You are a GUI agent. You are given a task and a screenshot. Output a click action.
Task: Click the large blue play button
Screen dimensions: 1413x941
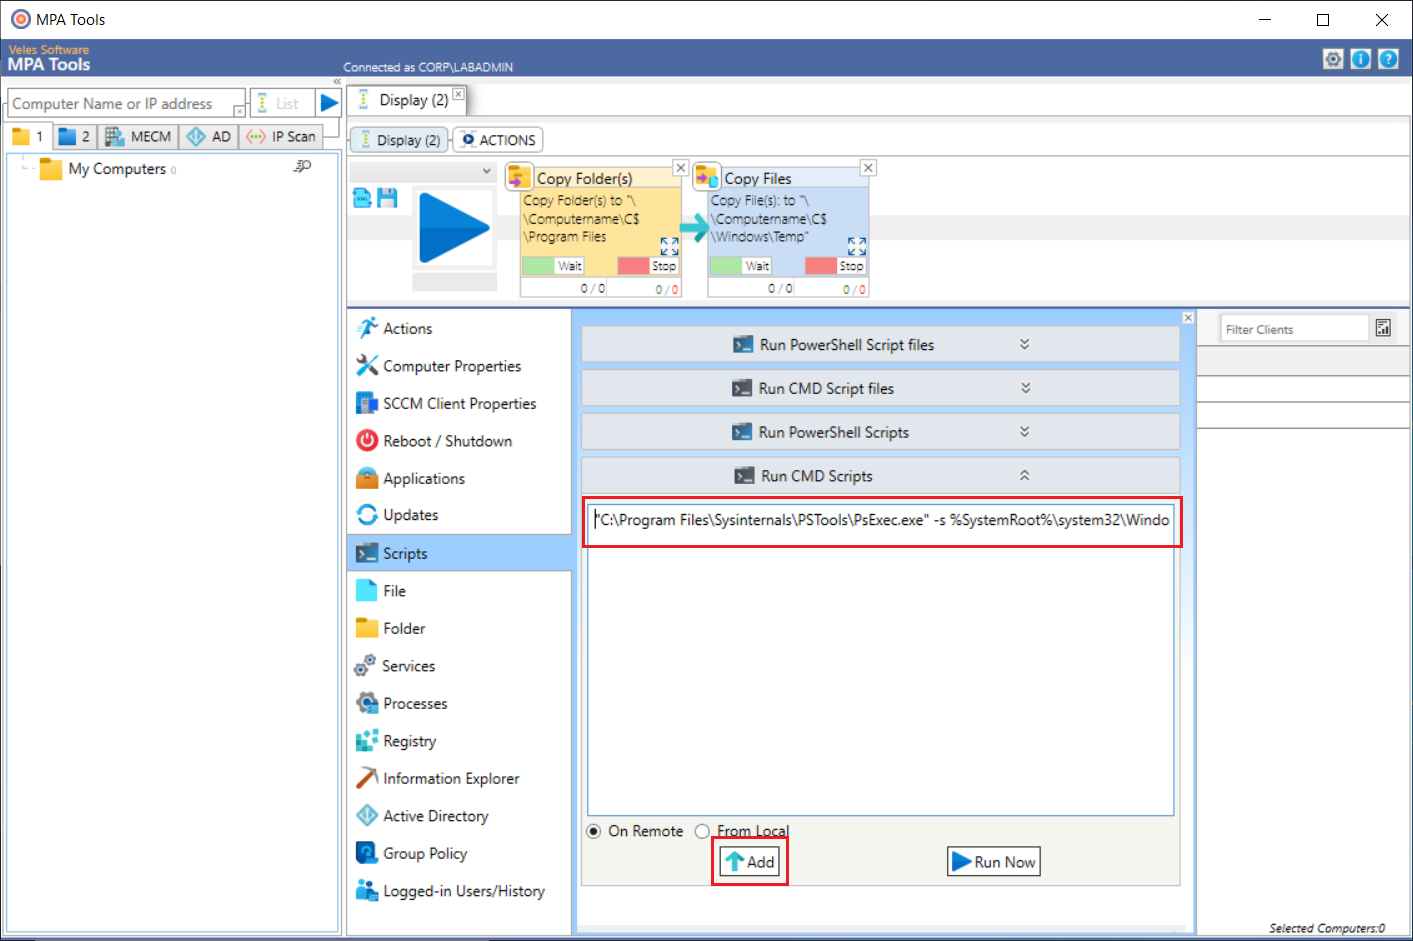(x=454, y=228)
